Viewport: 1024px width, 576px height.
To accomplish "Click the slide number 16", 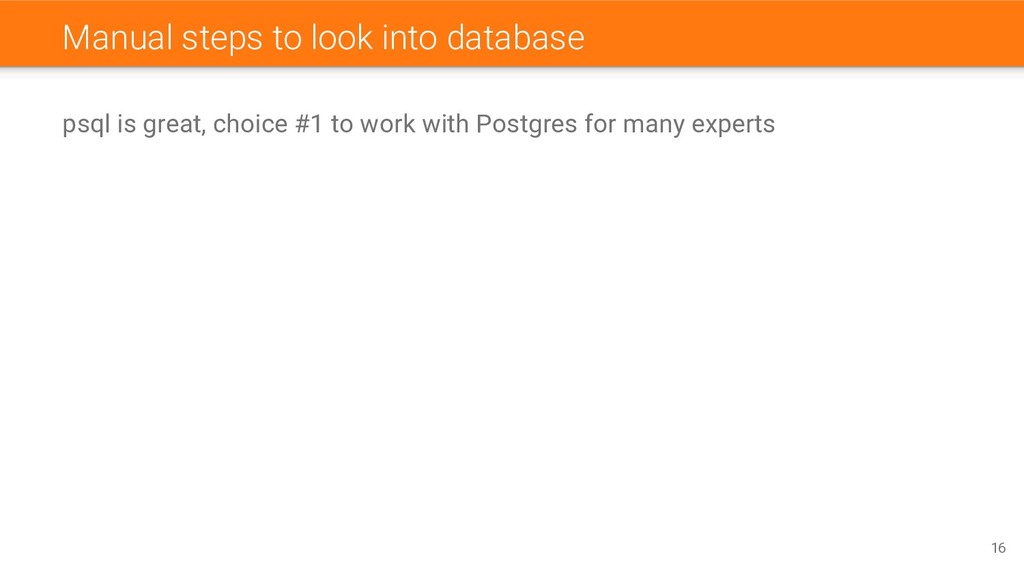I will (x=998, y=548).
